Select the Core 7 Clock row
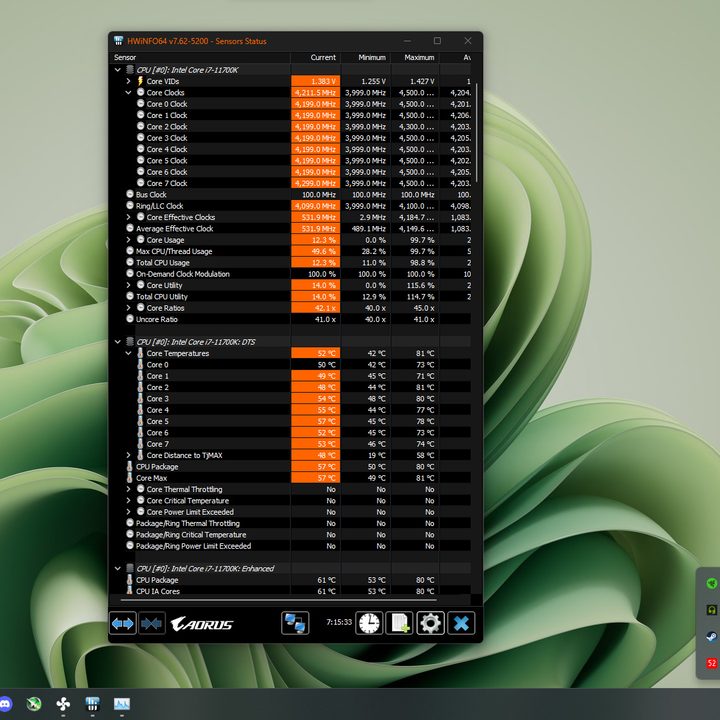The width and height of the screenshot is (720, 720). (x=290, y=183)
